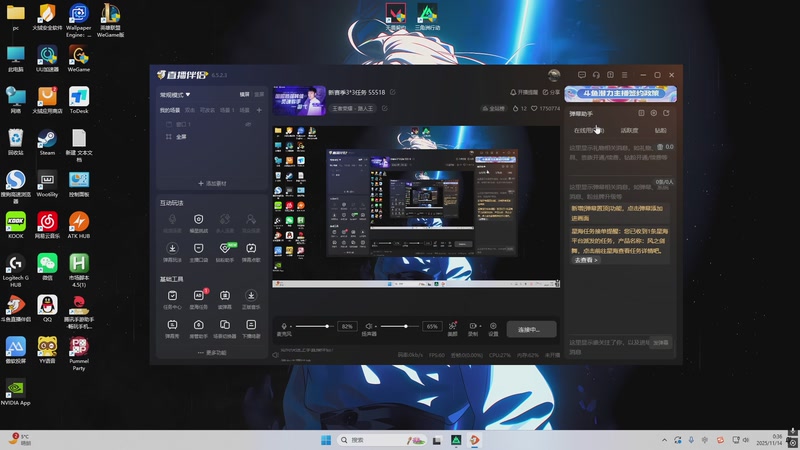Open the messages icon in title bar
This screenshot has width=800, height=450.
click(582, 75)
